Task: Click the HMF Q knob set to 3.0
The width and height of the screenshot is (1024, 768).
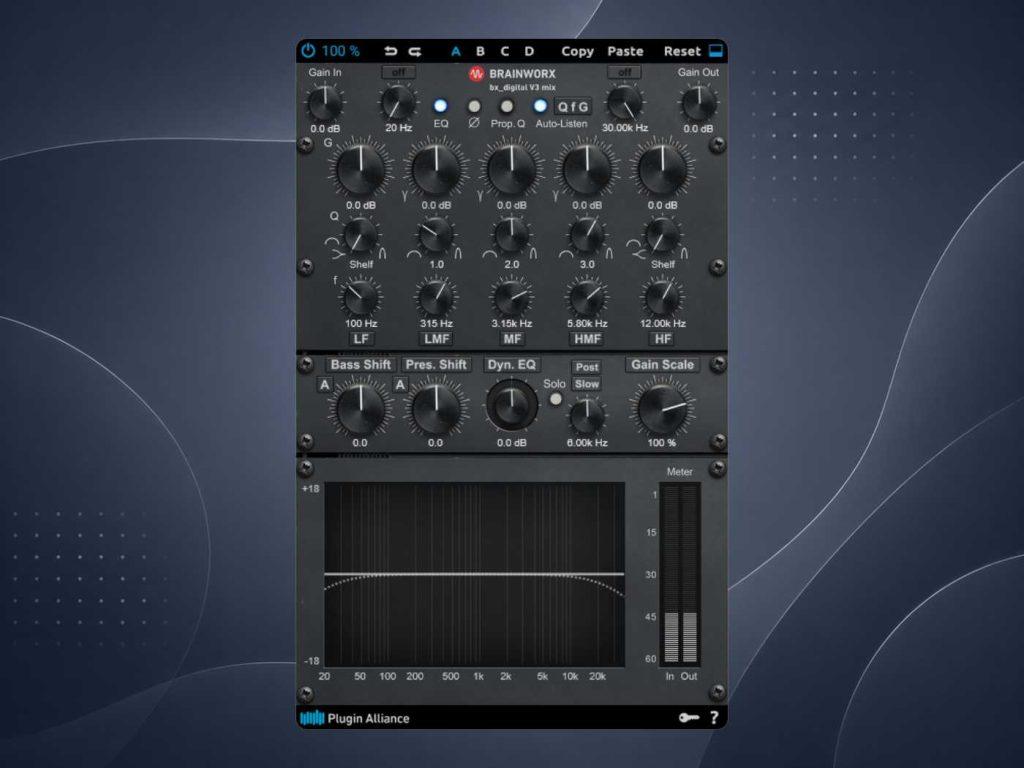Action: (x=586, y=236)
